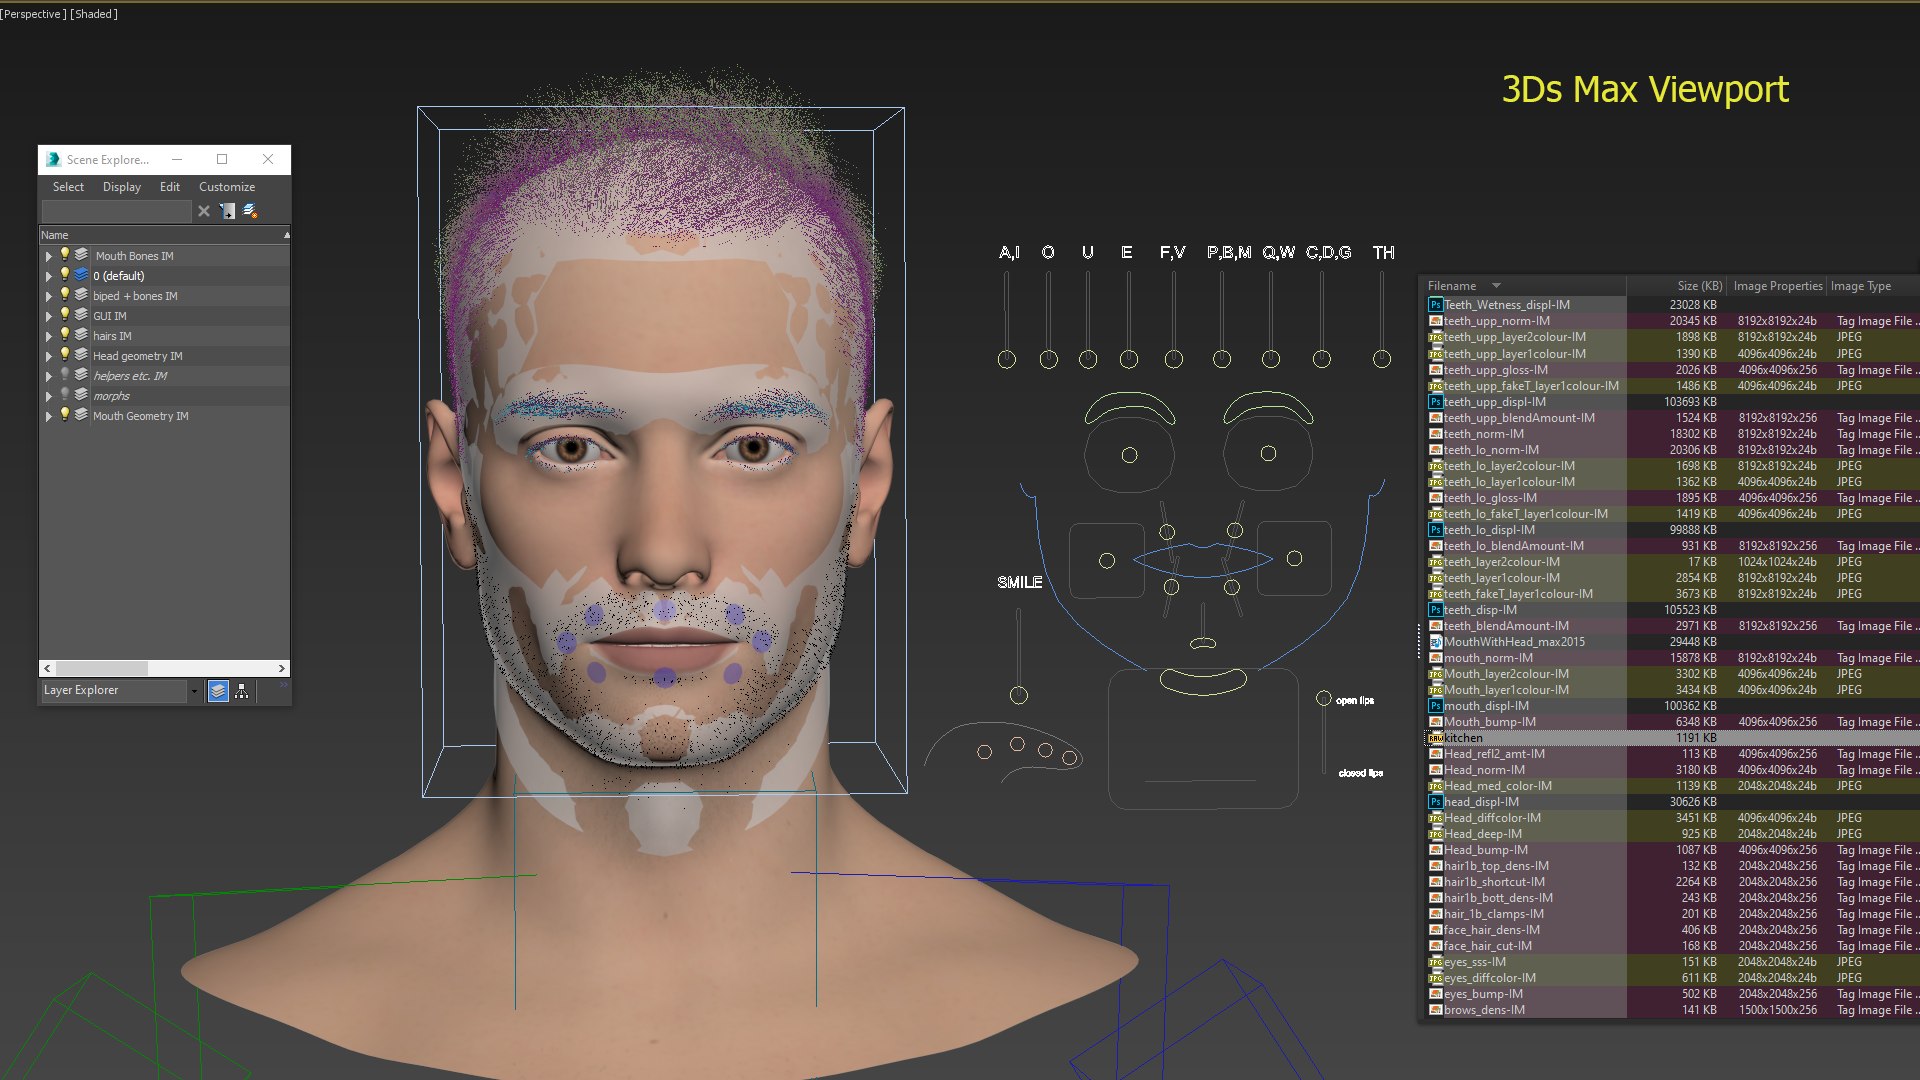Click the 3ds Max logo in Scene Explorer title
1920x1080 pixels.
tap(53, 159)
